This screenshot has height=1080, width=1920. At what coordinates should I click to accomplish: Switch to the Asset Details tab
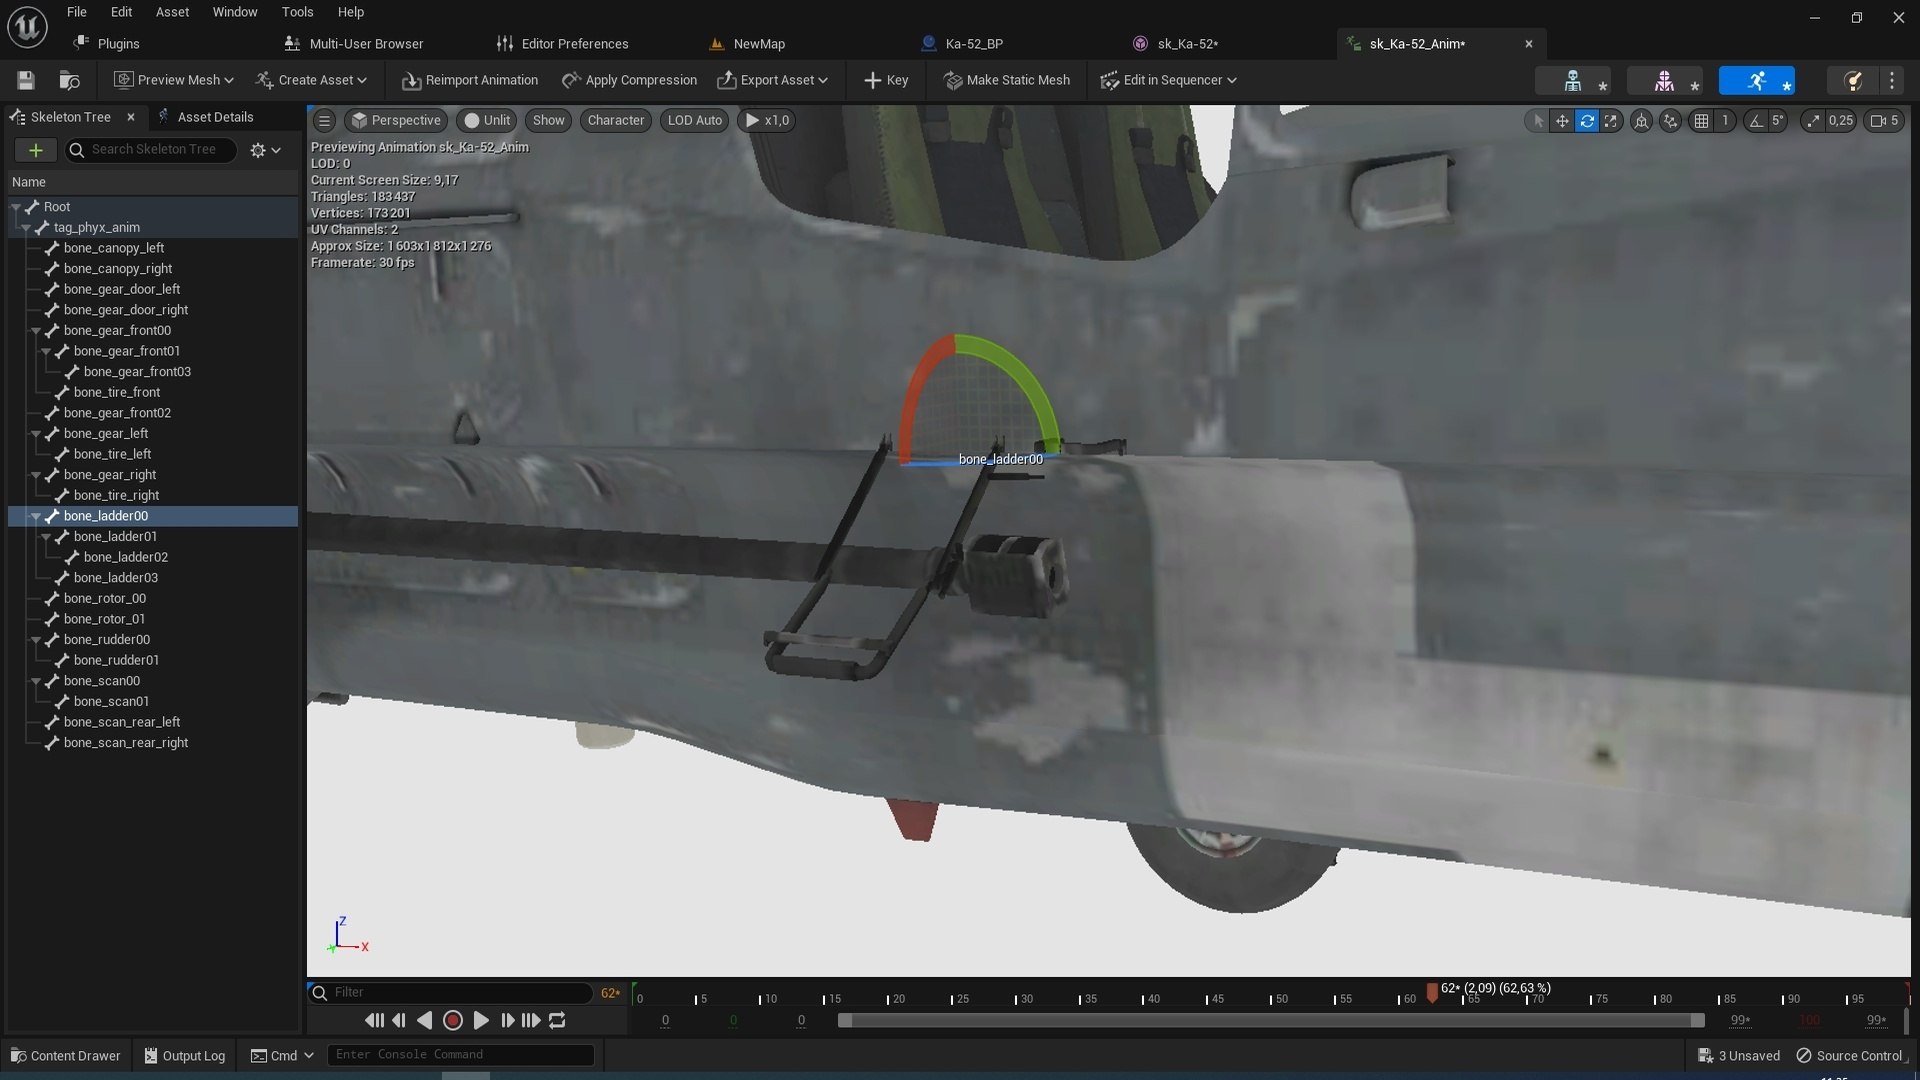(x=206, y=117)
